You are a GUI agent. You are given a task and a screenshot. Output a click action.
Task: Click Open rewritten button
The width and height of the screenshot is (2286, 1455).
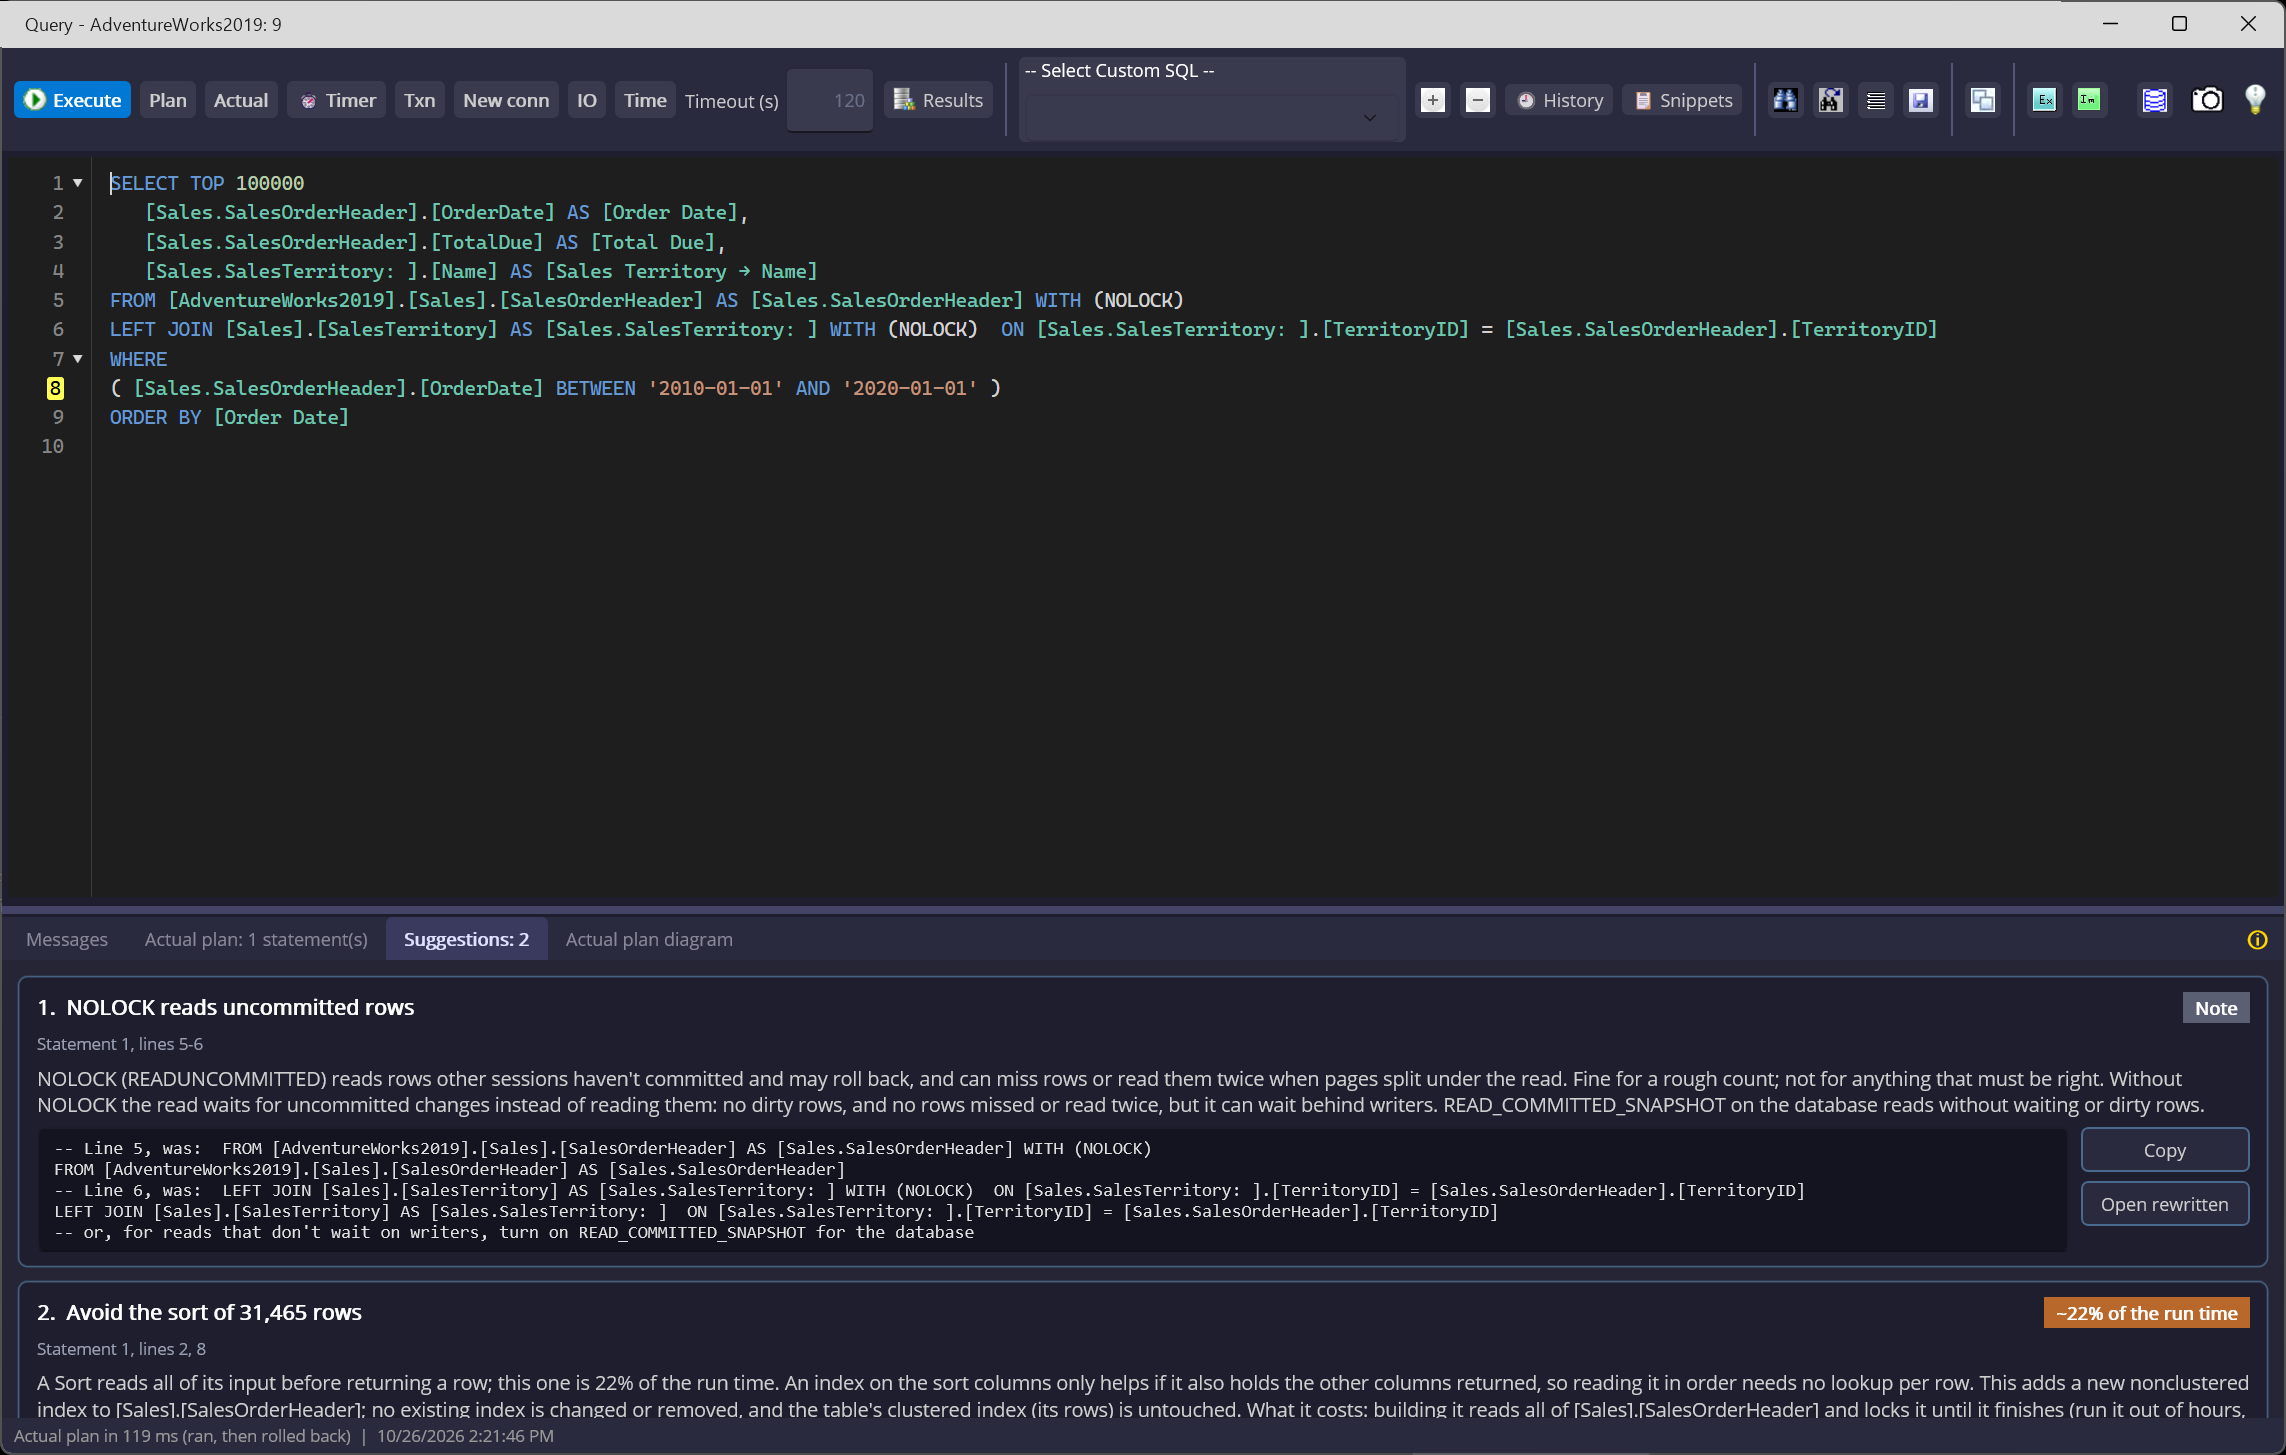tap(2164, 1204)
